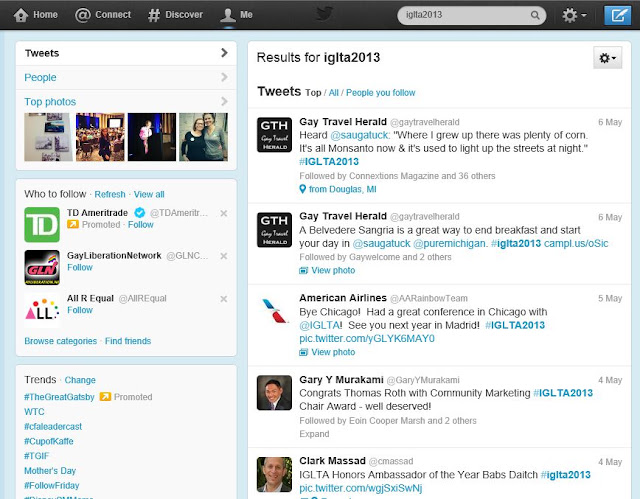Open the Connect @ icon
The width and height of the screenshot is (640, 499).
click(82, 15)
